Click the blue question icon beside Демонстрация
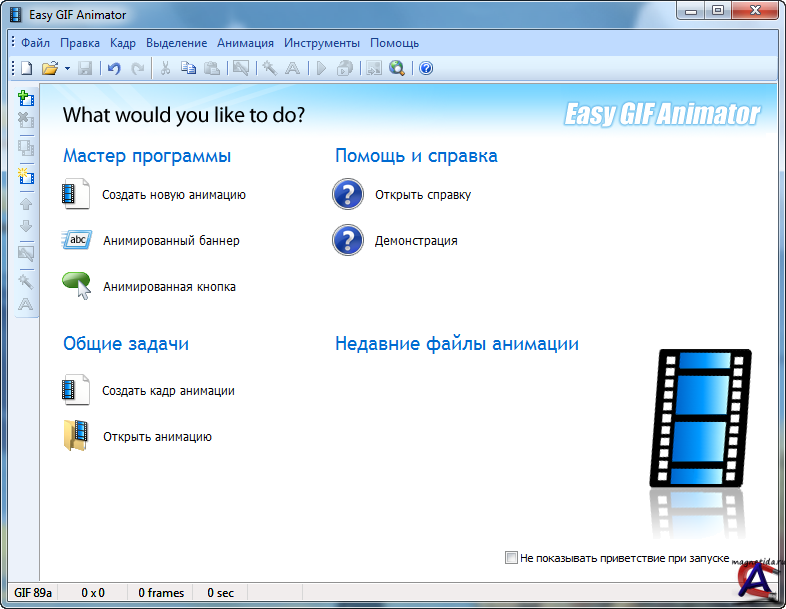 (x=347, y=241)
